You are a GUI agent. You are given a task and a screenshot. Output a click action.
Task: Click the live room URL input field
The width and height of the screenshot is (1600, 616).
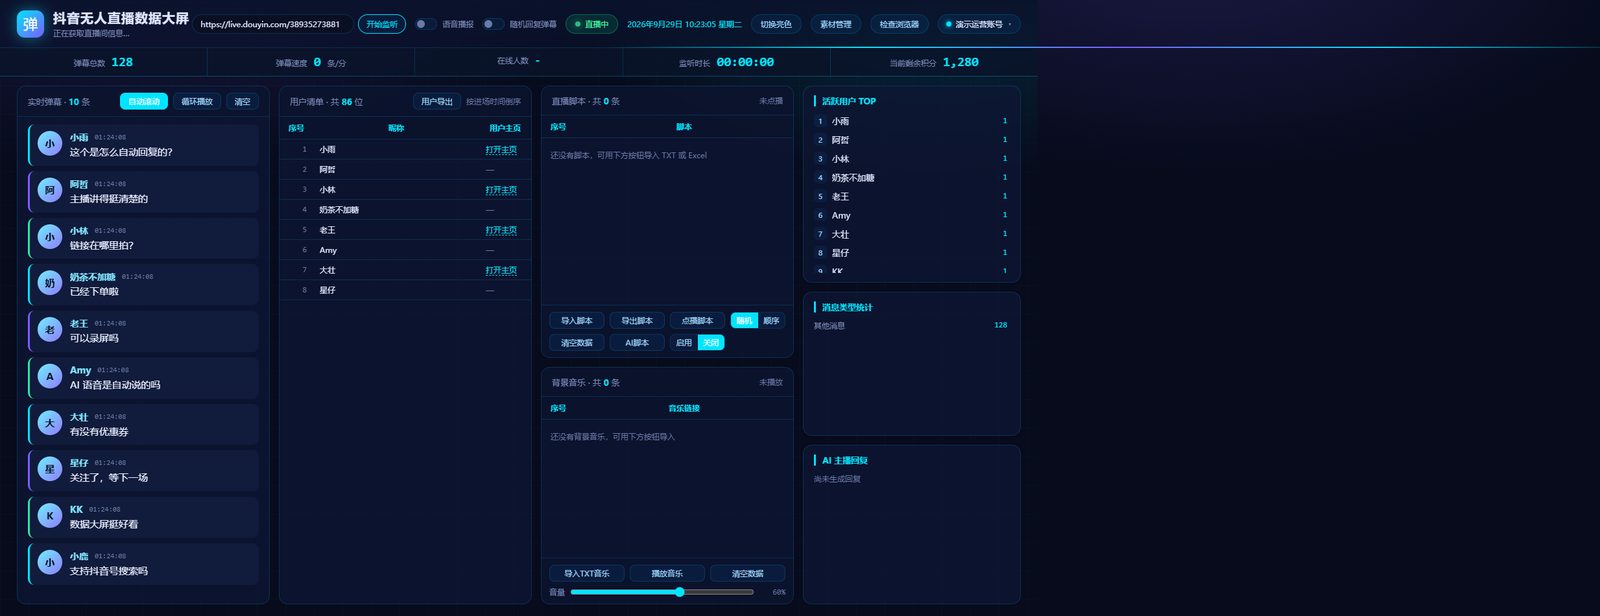(270, 24)
